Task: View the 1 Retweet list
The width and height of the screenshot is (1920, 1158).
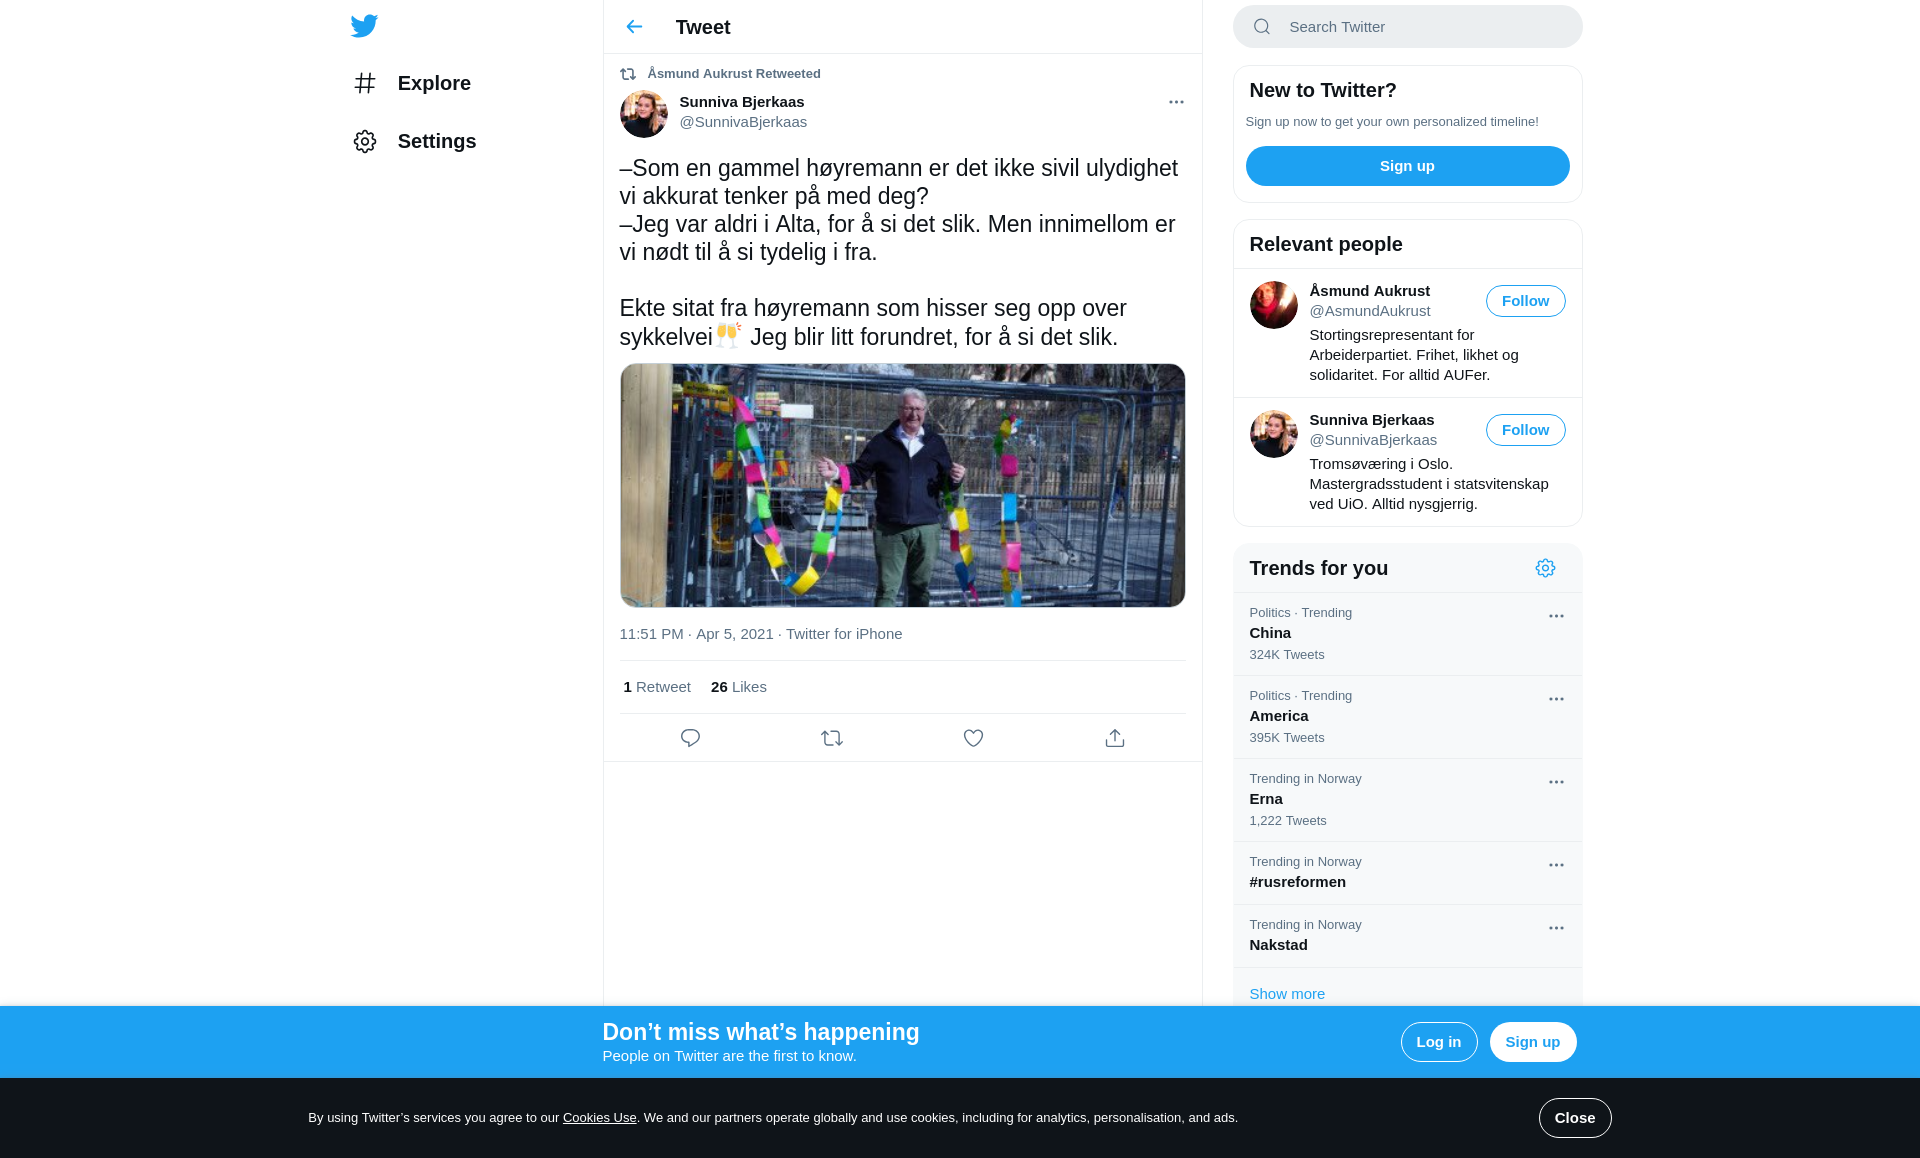Action: point(657,687)
